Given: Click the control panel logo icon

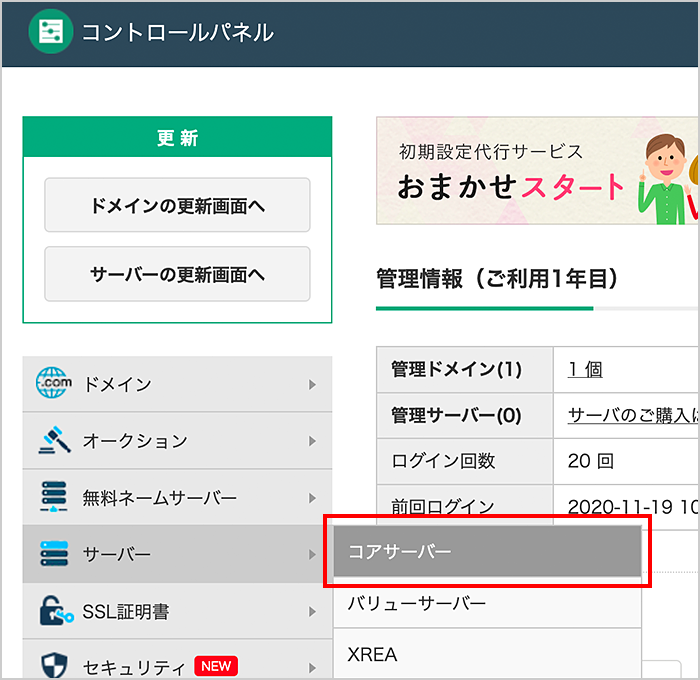Looking at the screenshot, I should tap(50, 32).
